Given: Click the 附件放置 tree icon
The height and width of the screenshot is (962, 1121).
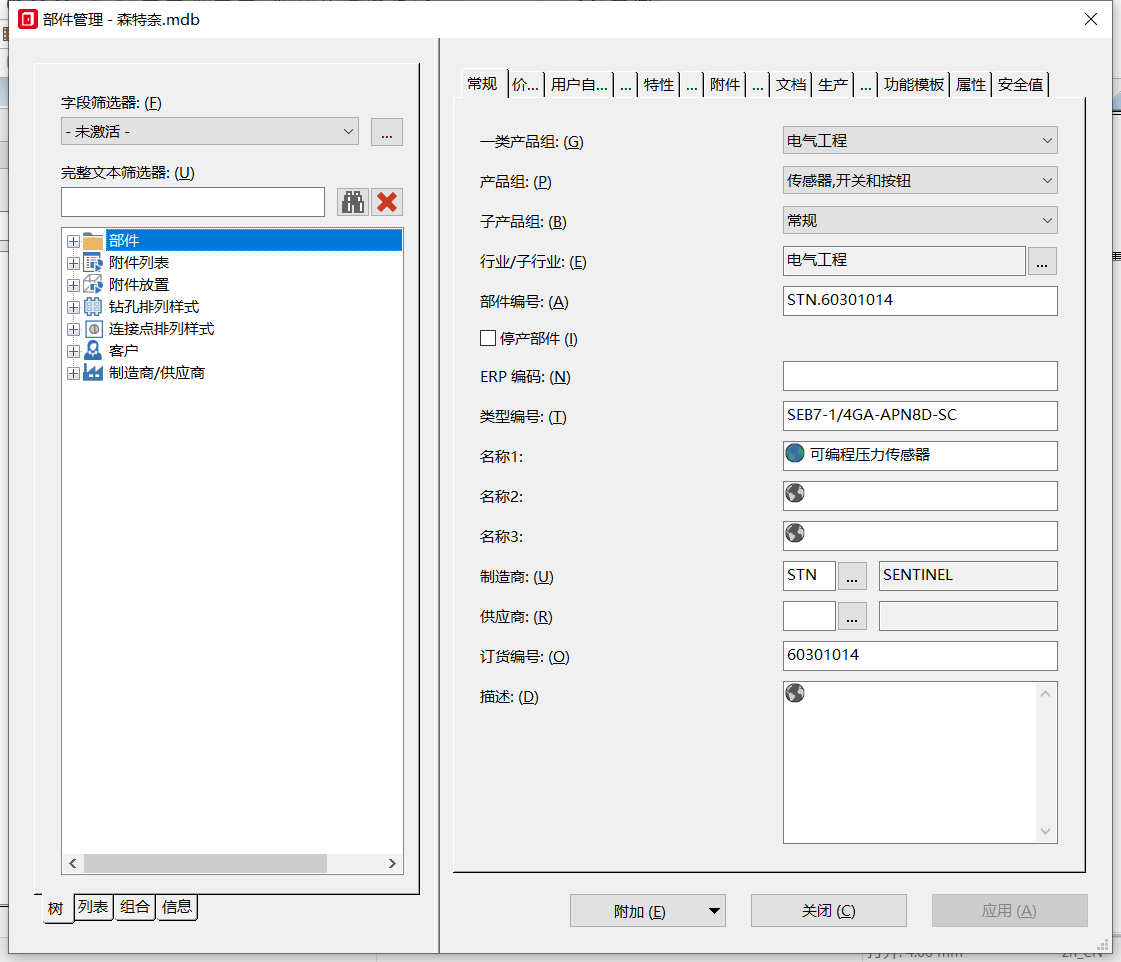Looking at the screenshot, I should [93, 284].
